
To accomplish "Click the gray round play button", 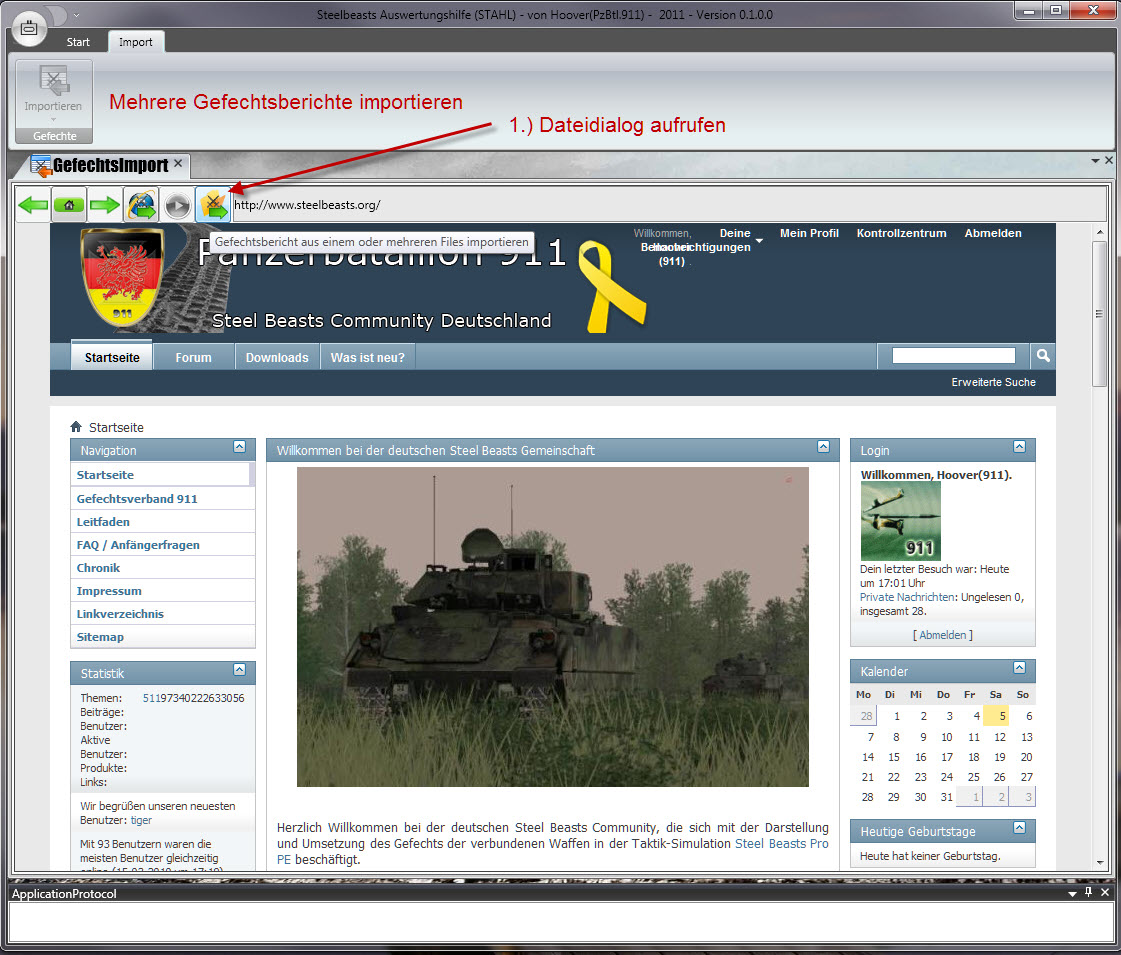I will pos(177,205).
